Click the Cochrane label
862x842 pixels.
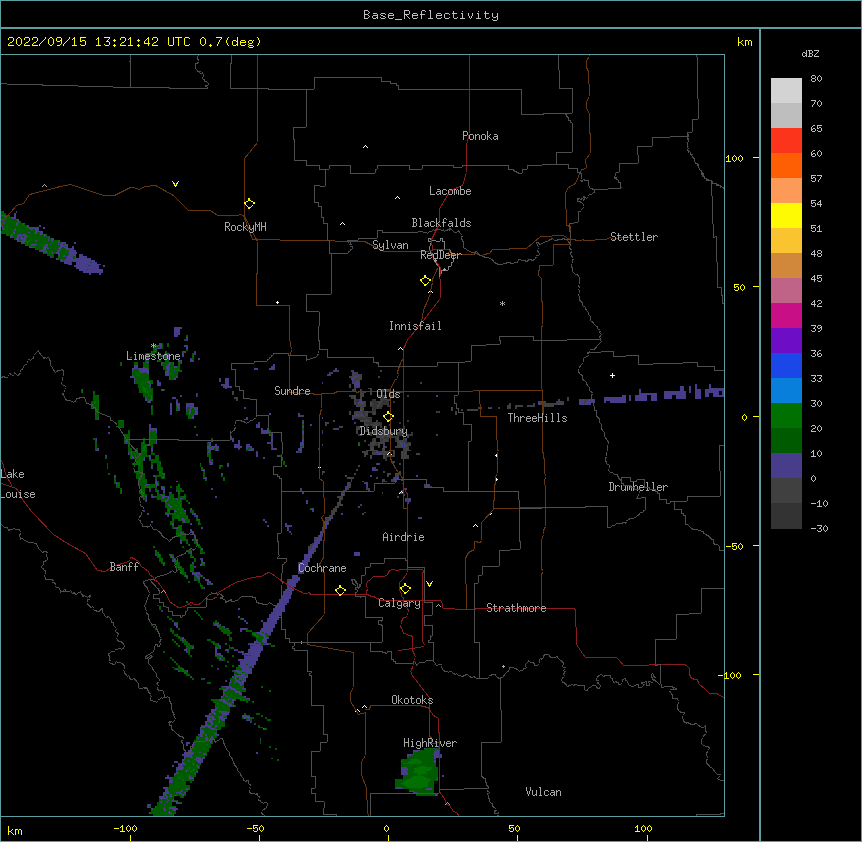pyautogui.click(x=322, y=568)
